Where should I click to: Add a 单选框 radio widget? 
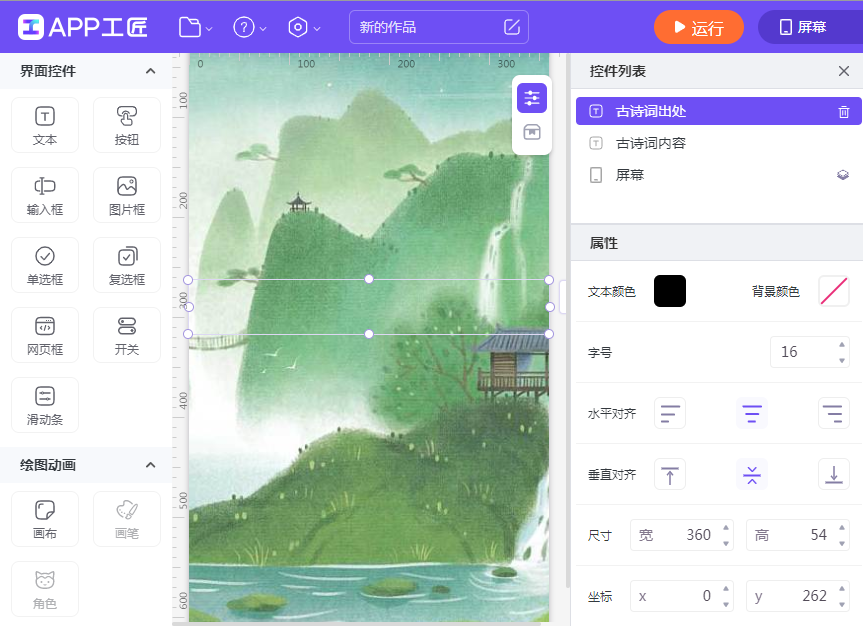coord(45,265)
